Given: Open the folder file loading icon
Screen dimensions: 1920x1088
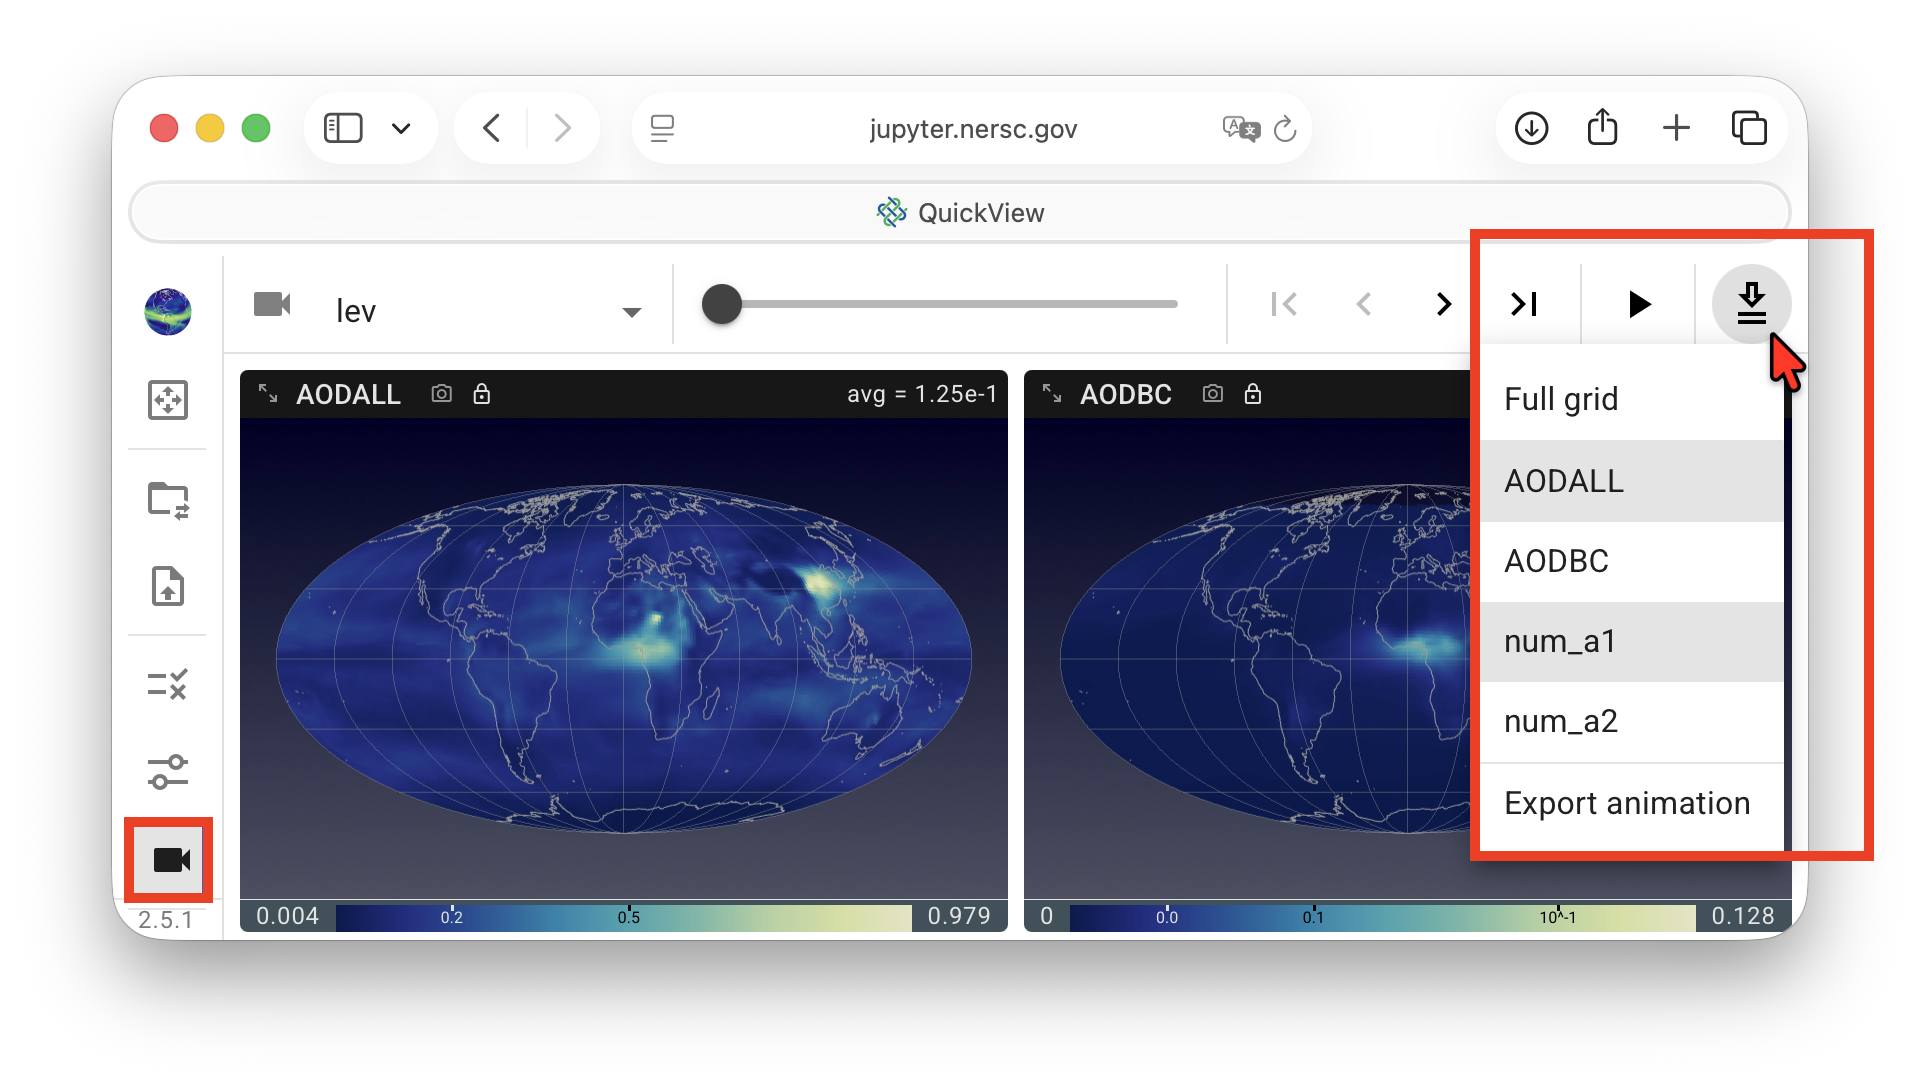Looking at the screenshot, I should click(x=168, y=499).
